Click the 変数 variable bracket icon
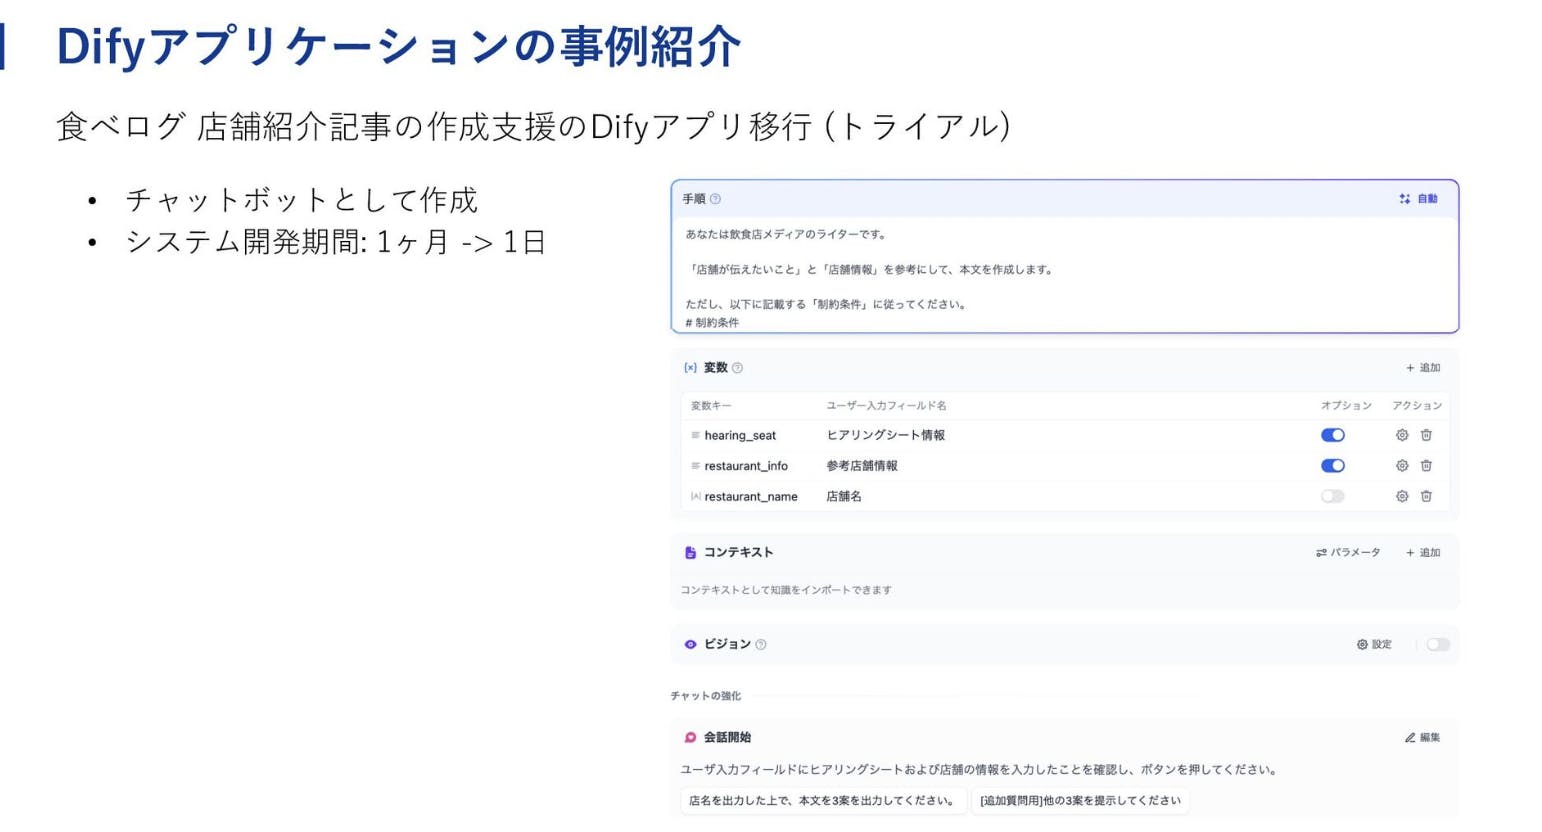 (690, 368)
